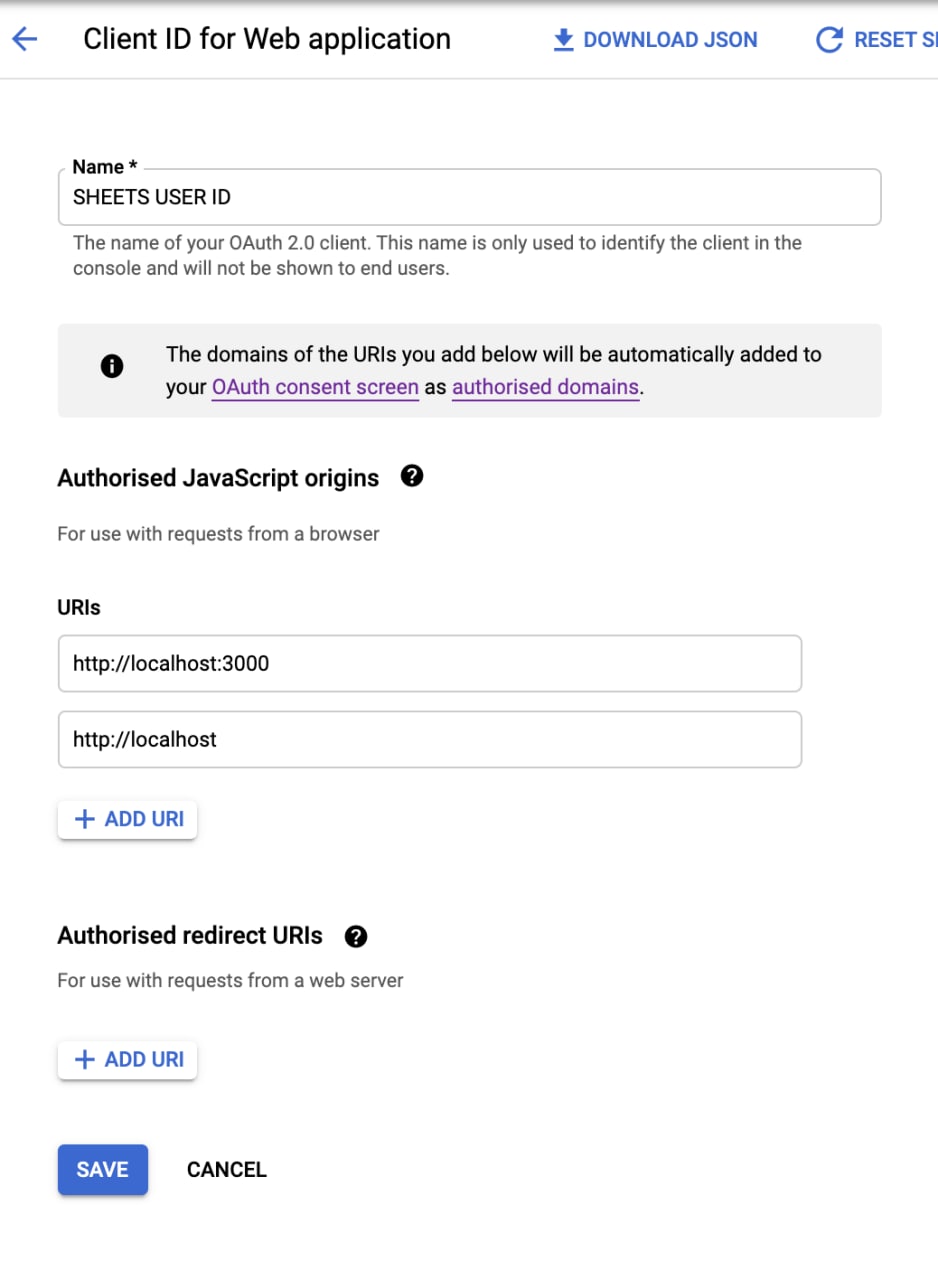Edit the http://localhost URI field

[430, 739]
